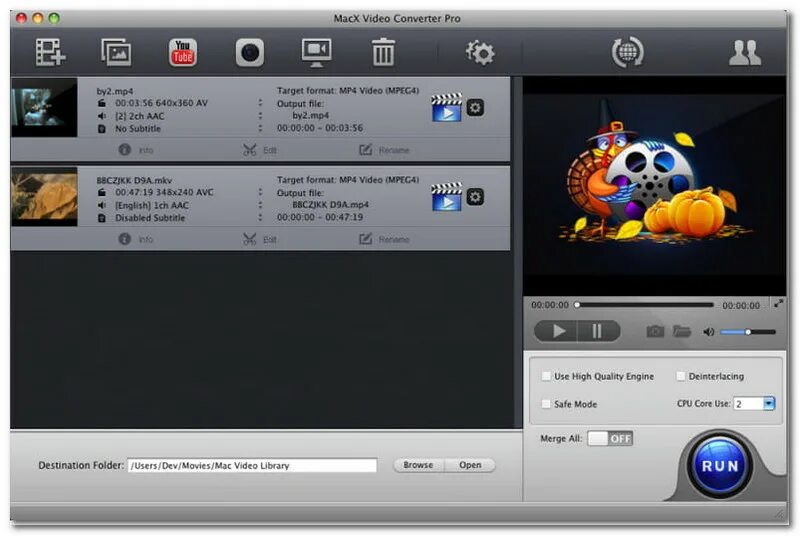Take a snapshot with camera icon
Screen dimensions: 800x536
tap(655, 331)
